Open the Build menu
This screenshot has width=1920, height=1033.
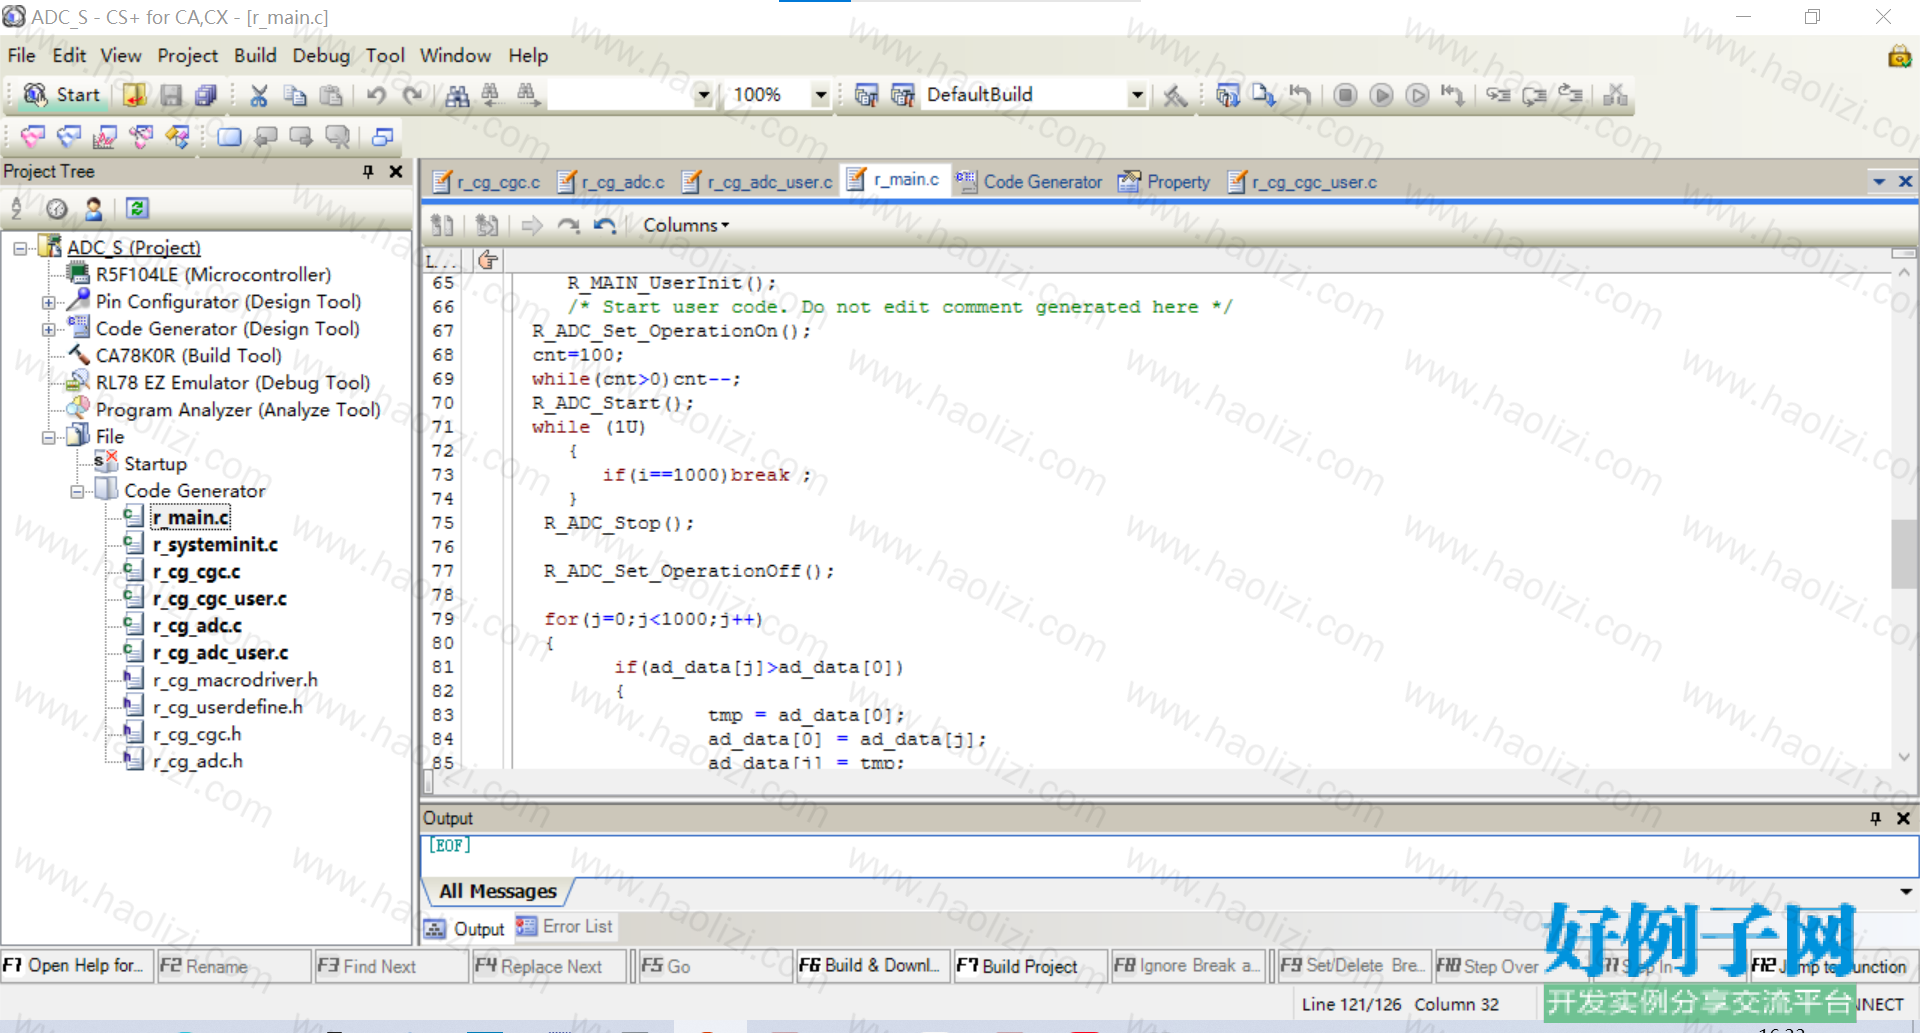pyautogui.click(x=255, y=55)
